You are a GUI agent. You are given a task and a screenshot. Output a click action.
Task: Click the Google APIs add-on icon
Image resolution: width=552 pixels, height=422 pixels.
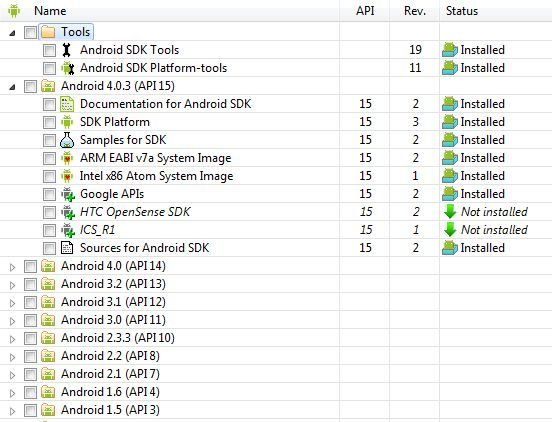coord(68,194)
